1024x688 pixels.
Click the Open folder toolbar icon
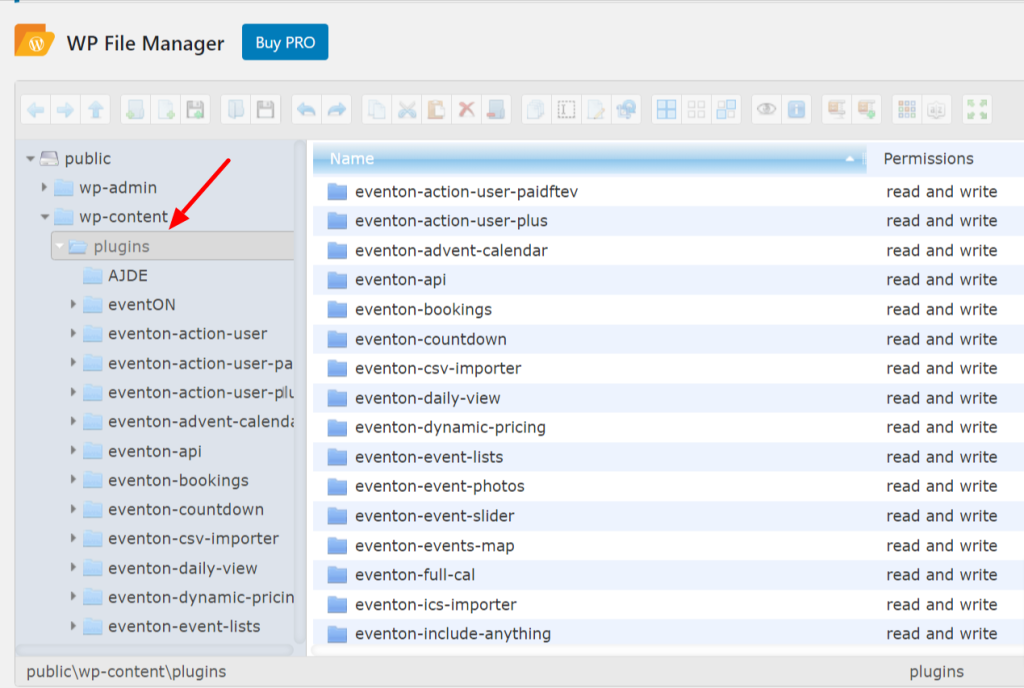236,110
